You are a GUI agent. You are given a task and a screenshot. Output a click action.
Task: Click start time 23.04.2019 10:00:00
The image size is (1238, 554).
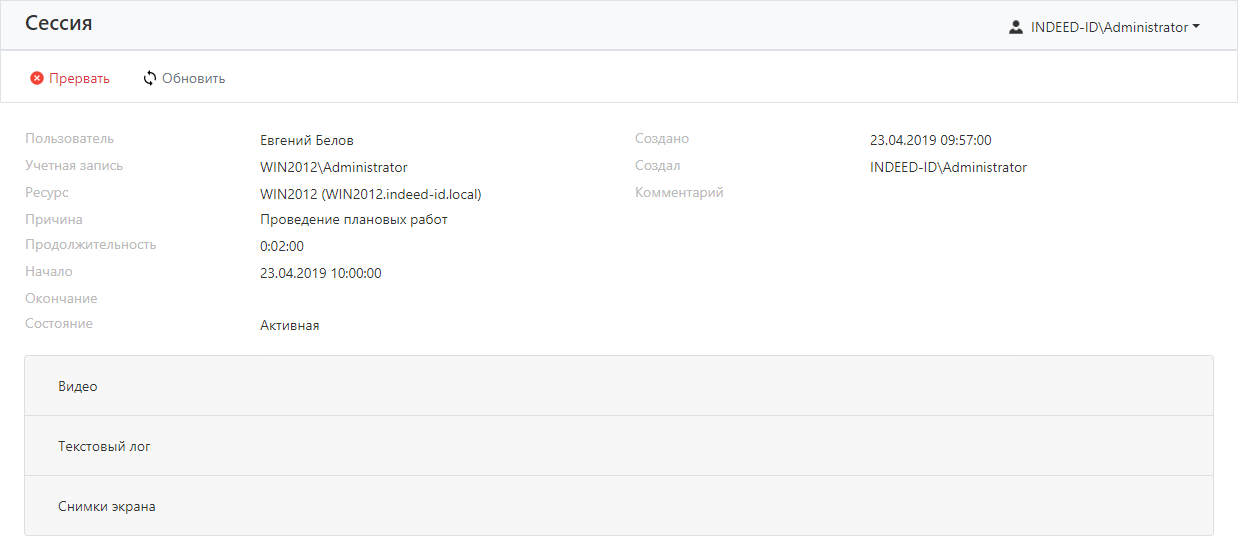(320, 273)
